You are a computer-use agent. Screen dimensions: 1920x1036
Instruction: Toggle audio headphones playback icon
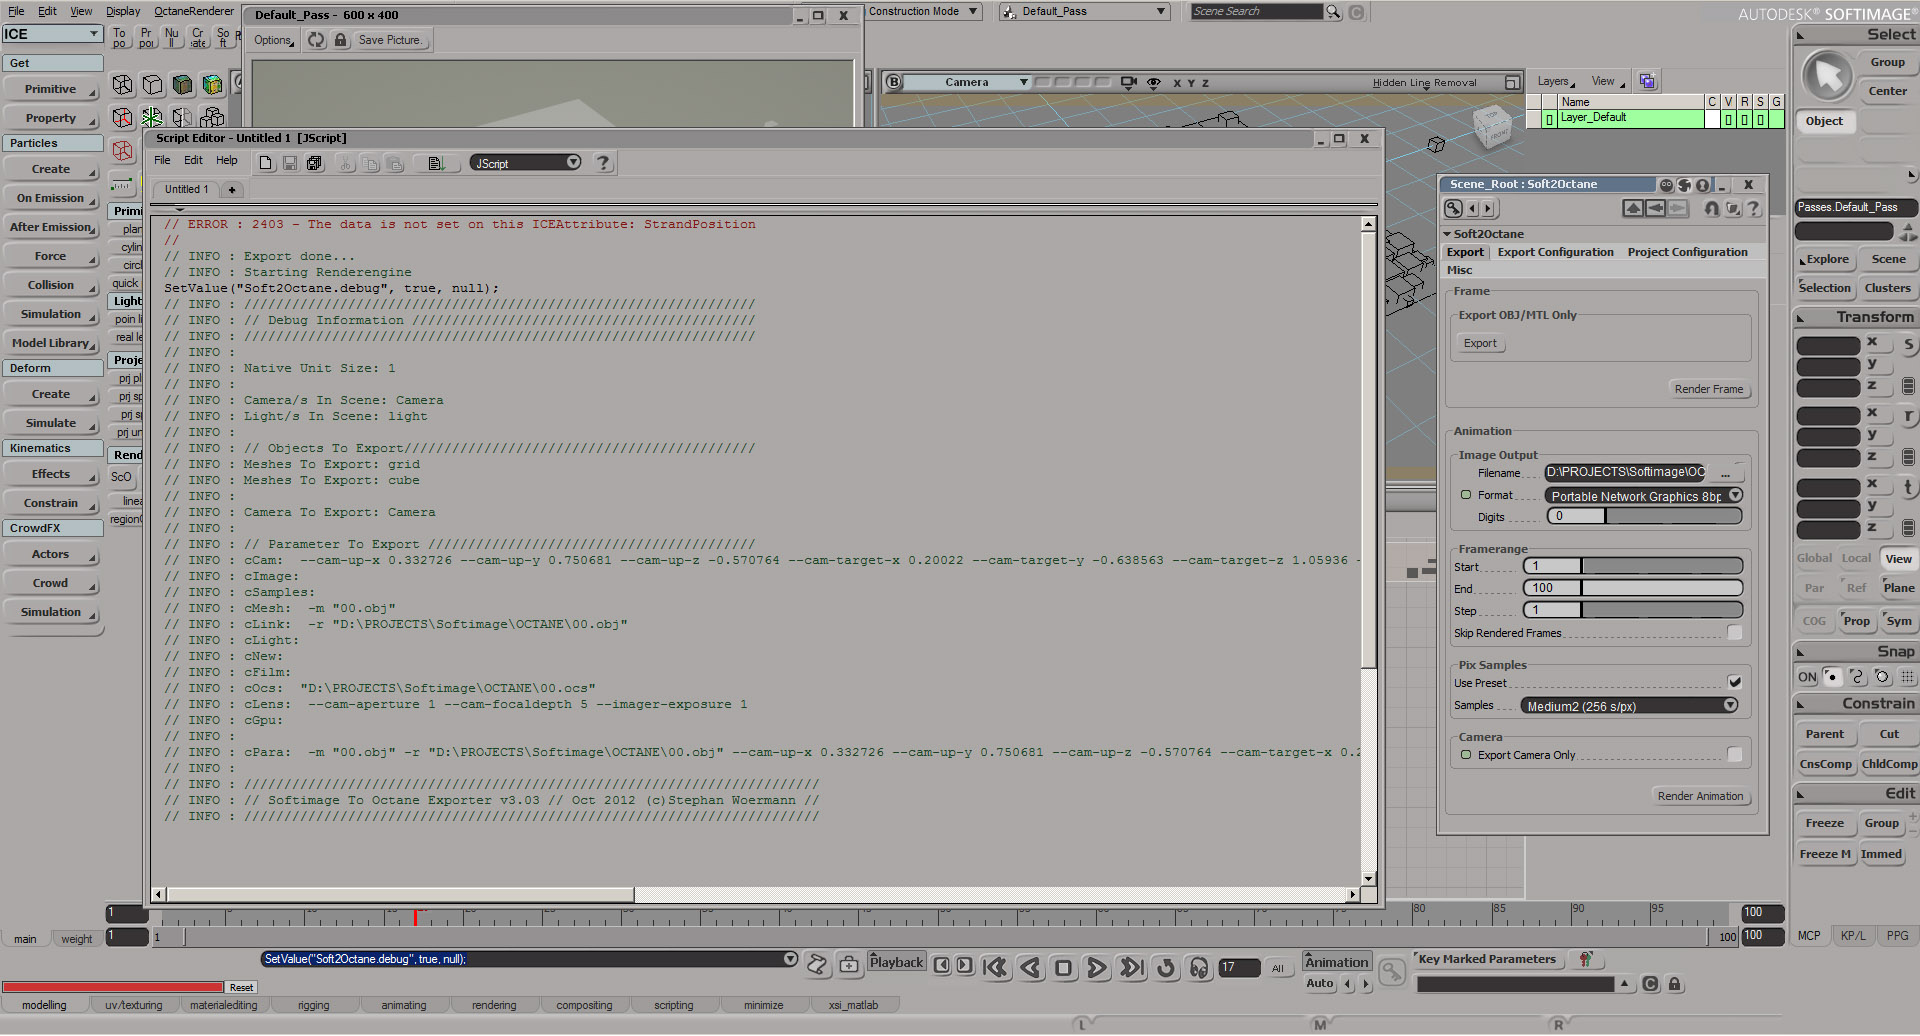click(1199, 967)
